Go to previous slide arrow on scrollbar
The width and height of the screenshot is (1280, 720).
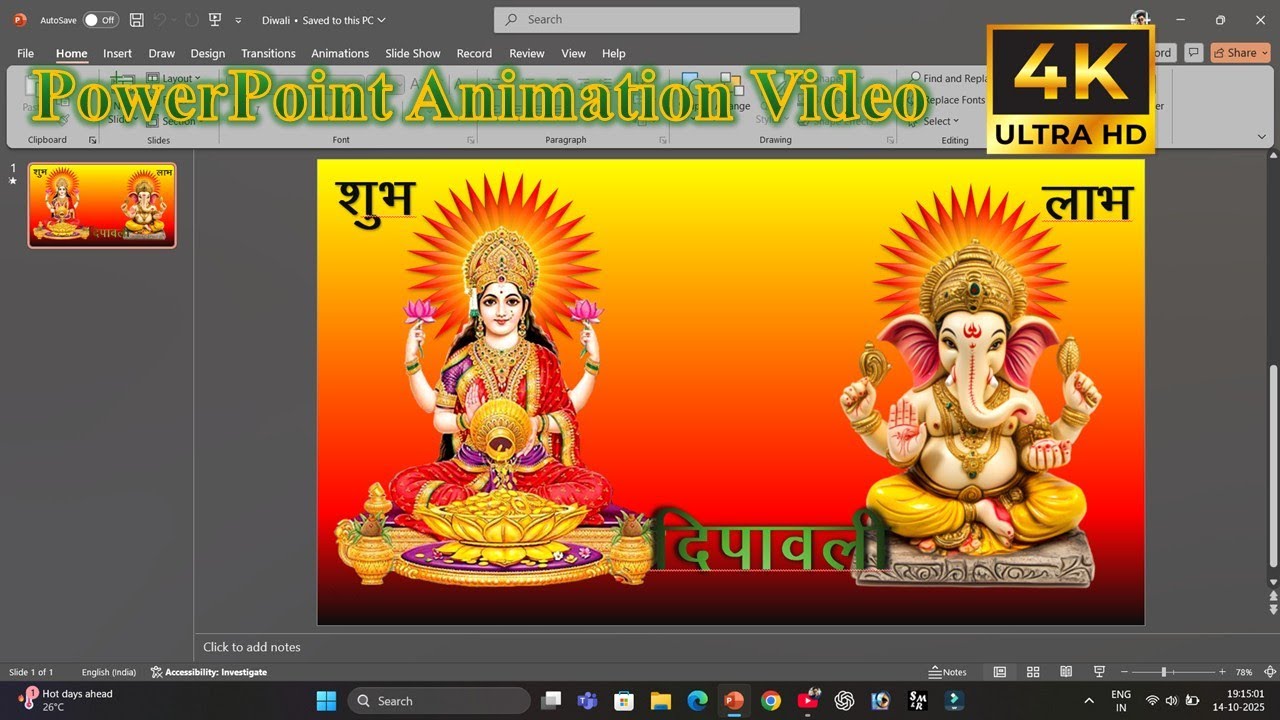click(x=1273, y=596)
